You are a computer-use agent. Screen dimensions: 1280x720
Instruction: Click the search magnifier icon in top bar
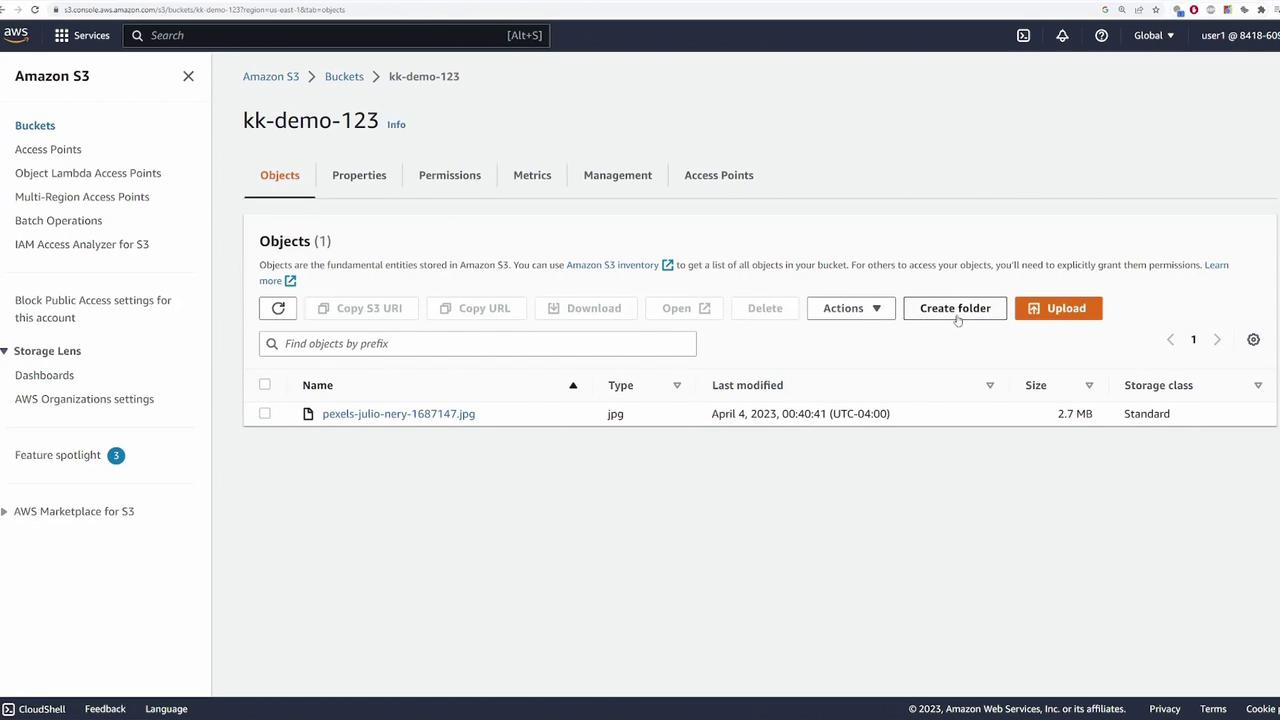(137, 35)
